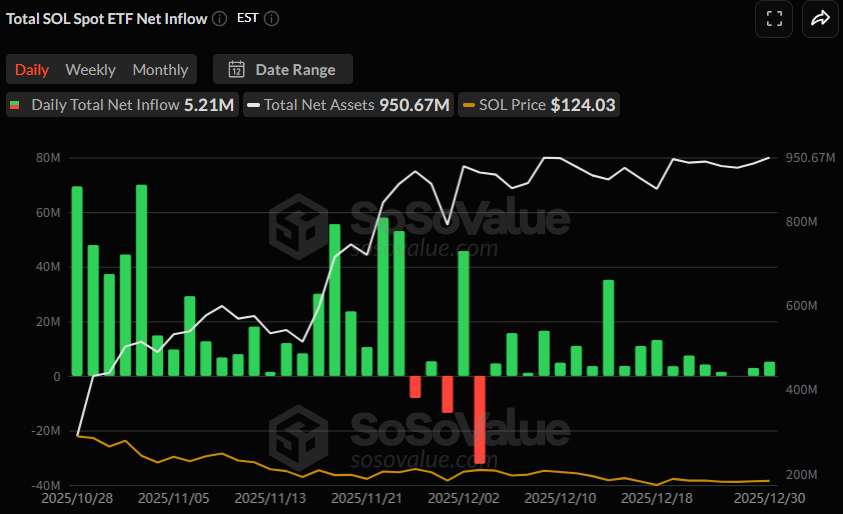Switch to Monthly view
843x514 pixels.
point(160,69)
